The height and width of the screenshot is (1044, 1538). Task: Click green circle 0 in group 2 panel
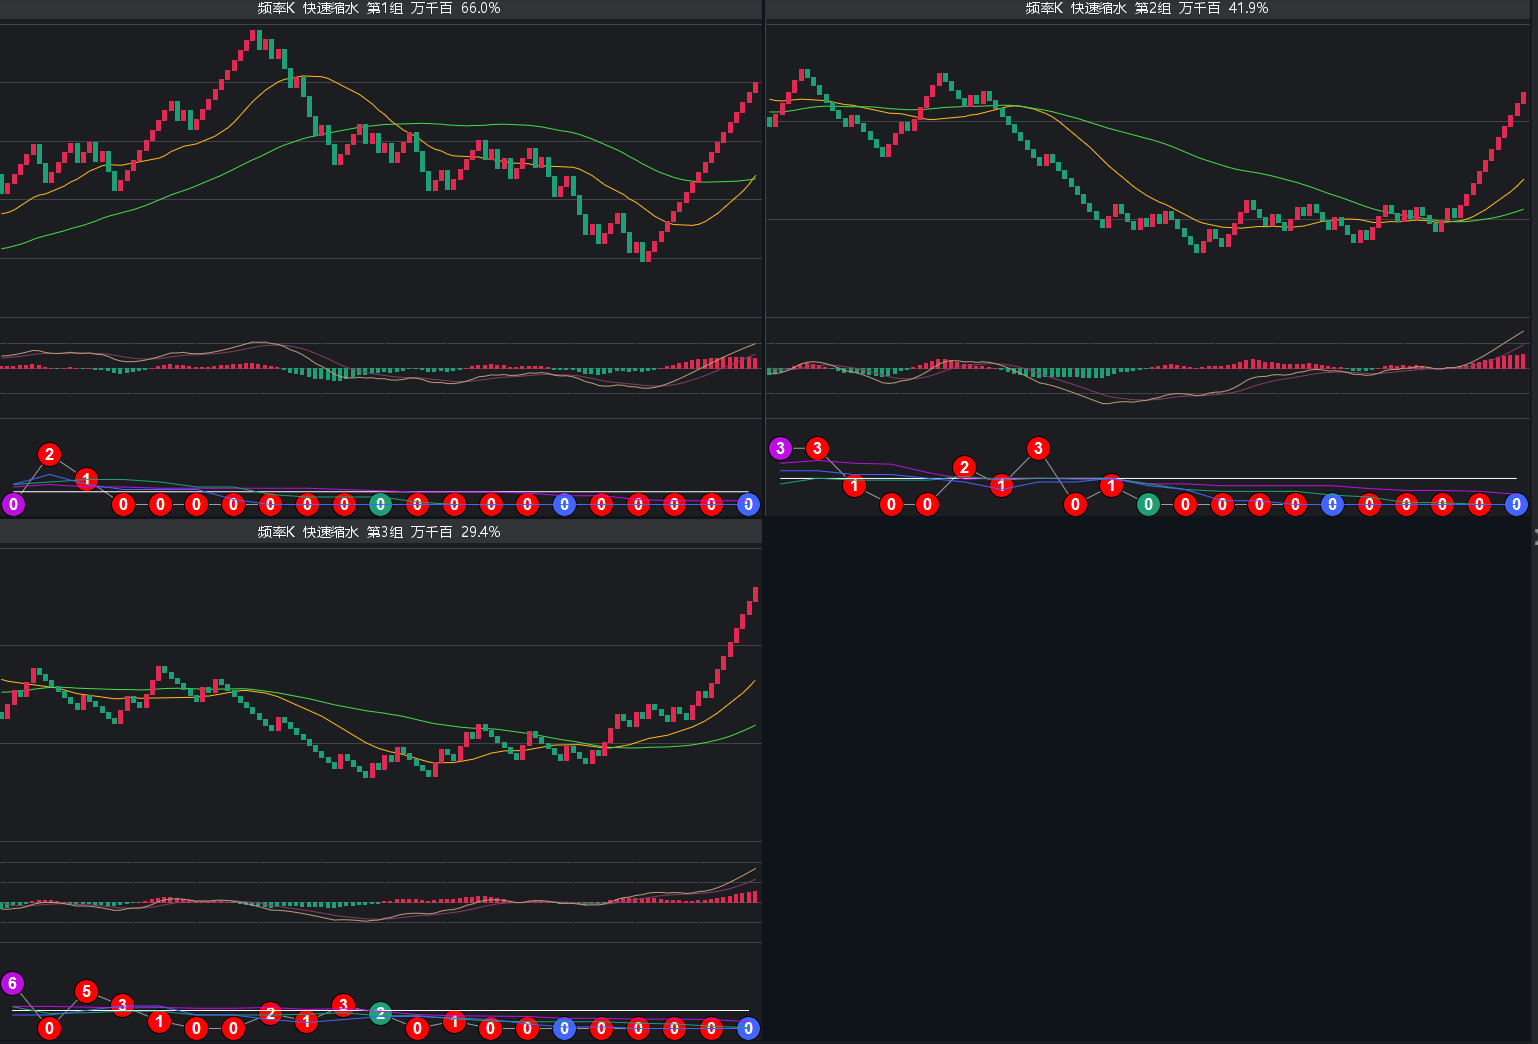click(1148, 505)
